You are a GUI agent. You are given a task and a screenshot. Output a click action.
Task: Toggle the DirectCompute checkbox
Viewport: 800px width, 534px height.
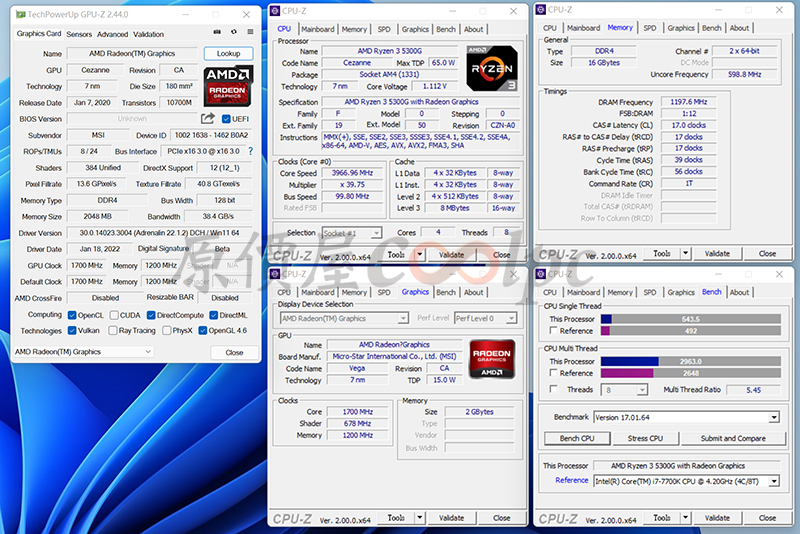click(151, 315)
